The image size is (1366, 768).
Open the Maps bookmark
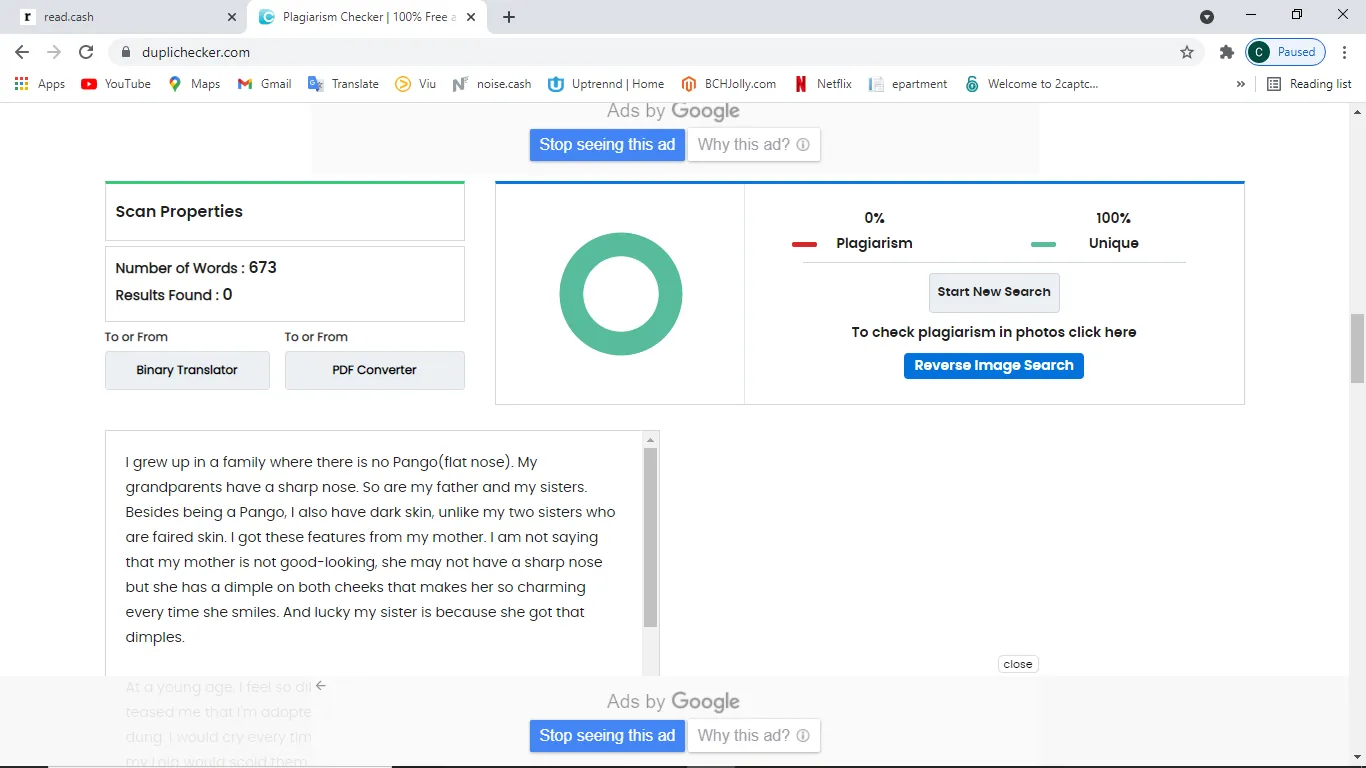pos(194,84)
